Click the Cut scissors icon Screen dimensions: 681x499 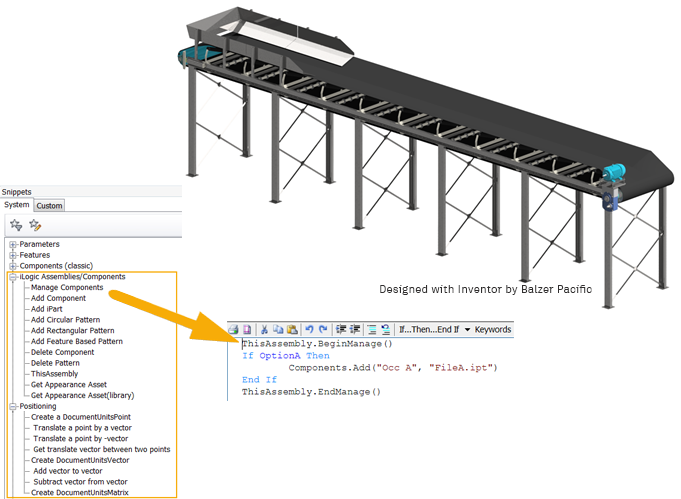(x=264, y=330)
